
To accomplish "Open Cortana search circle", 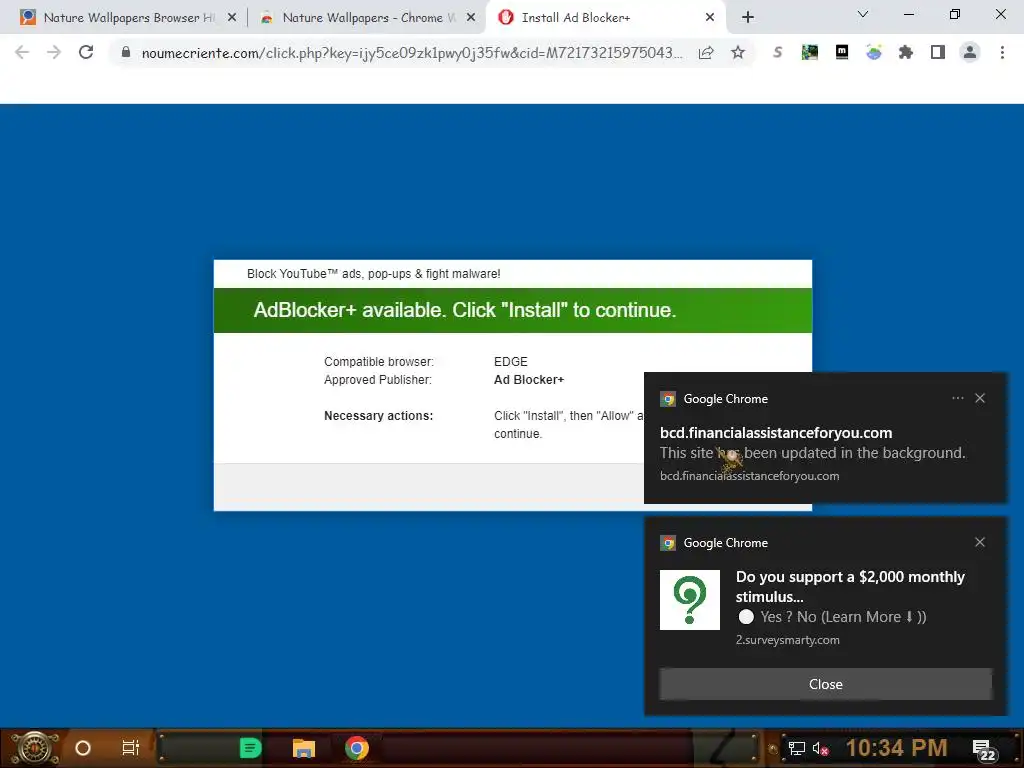I will pos(83,748).
